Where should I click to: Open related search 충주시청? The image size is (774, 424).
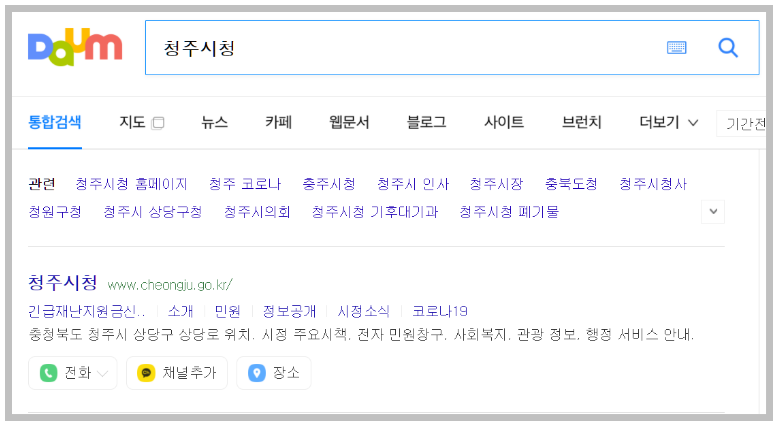(329, 184)
